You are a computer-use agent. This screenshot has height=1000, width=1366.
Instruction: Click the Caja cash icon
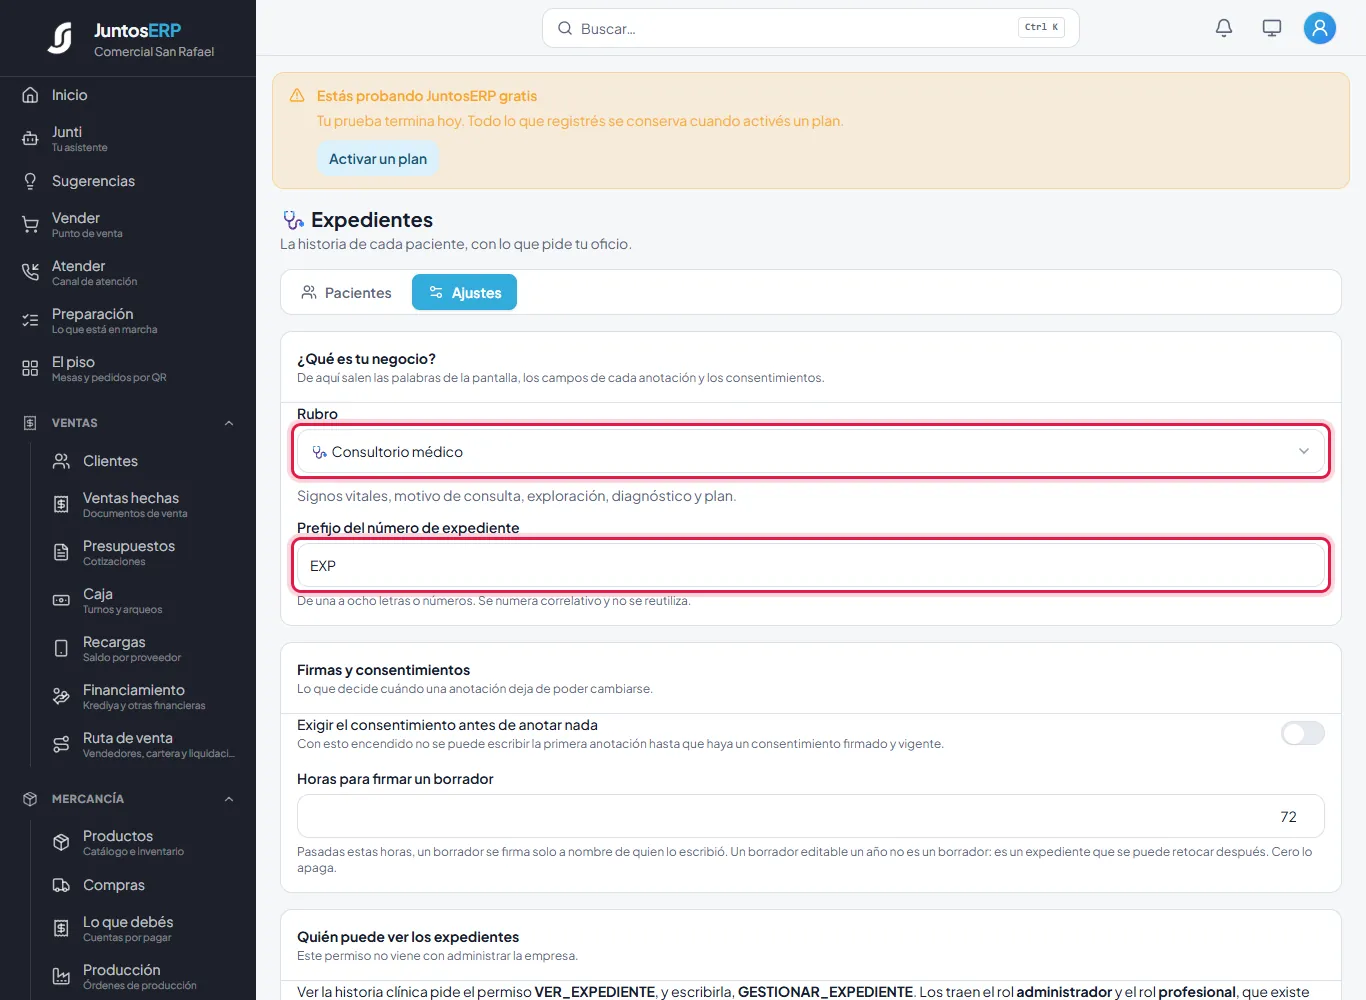(x=61, y=601)
